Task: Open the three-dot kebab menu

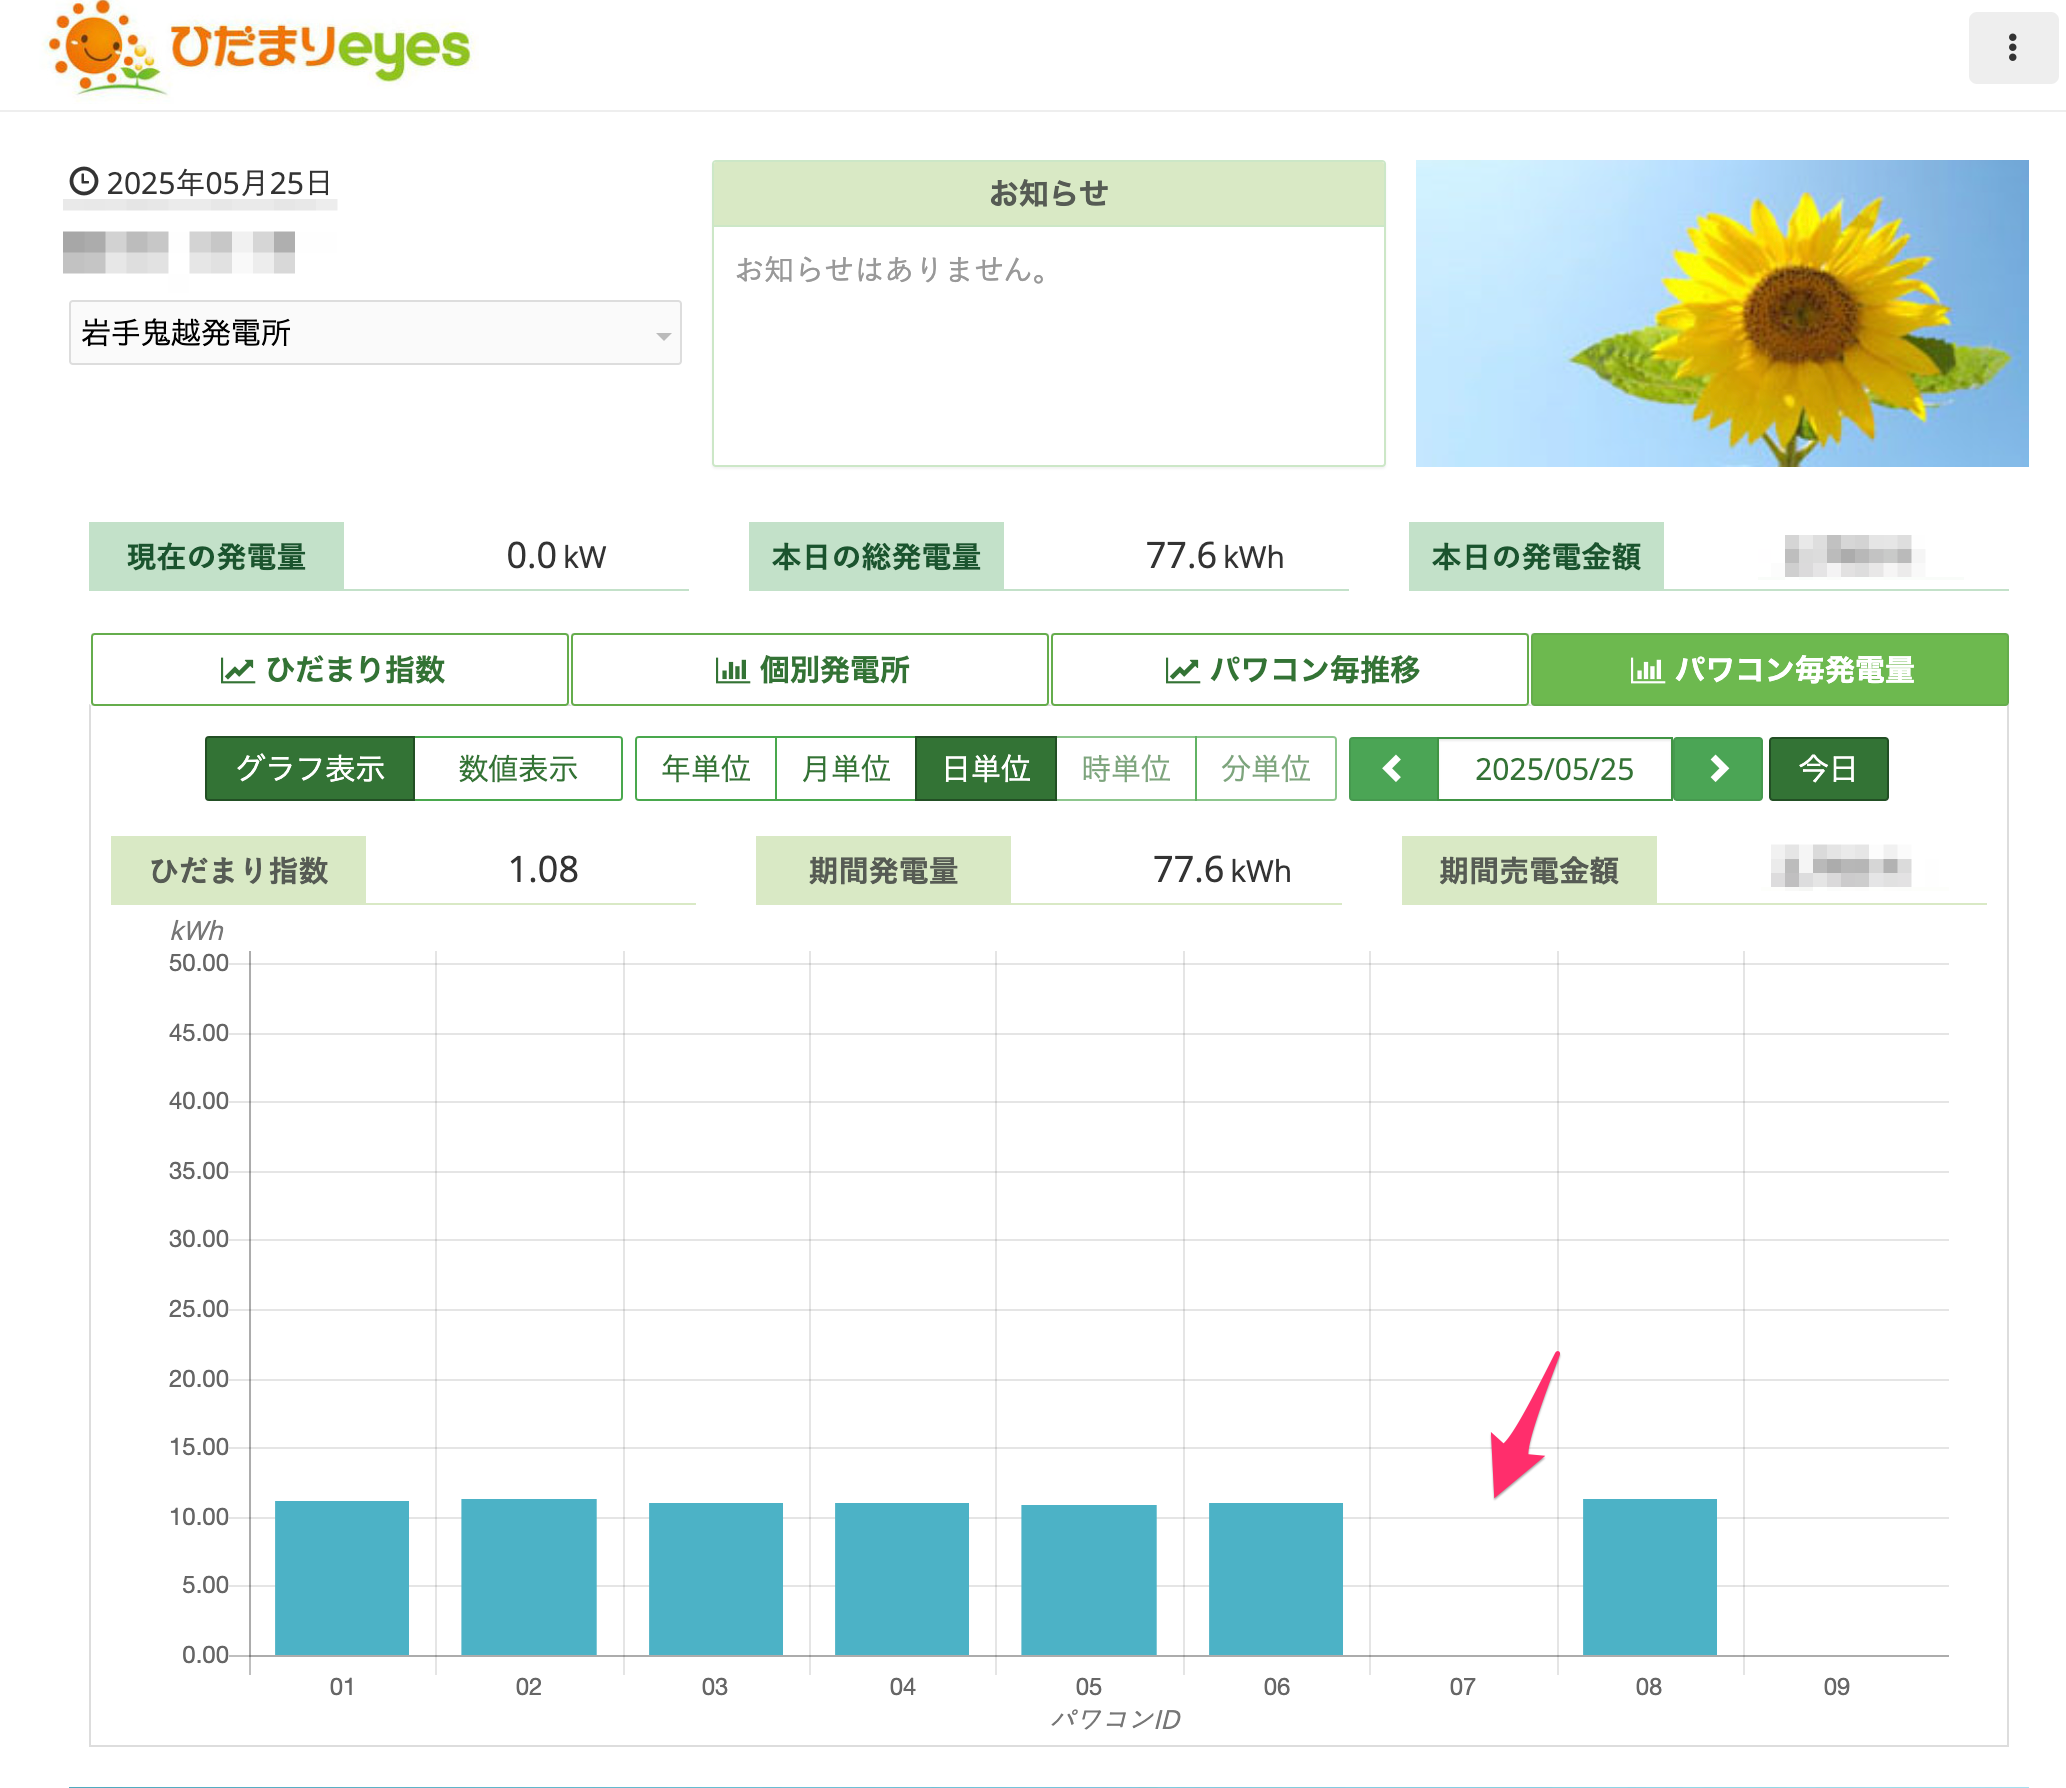Action: tap(2011, 48)
